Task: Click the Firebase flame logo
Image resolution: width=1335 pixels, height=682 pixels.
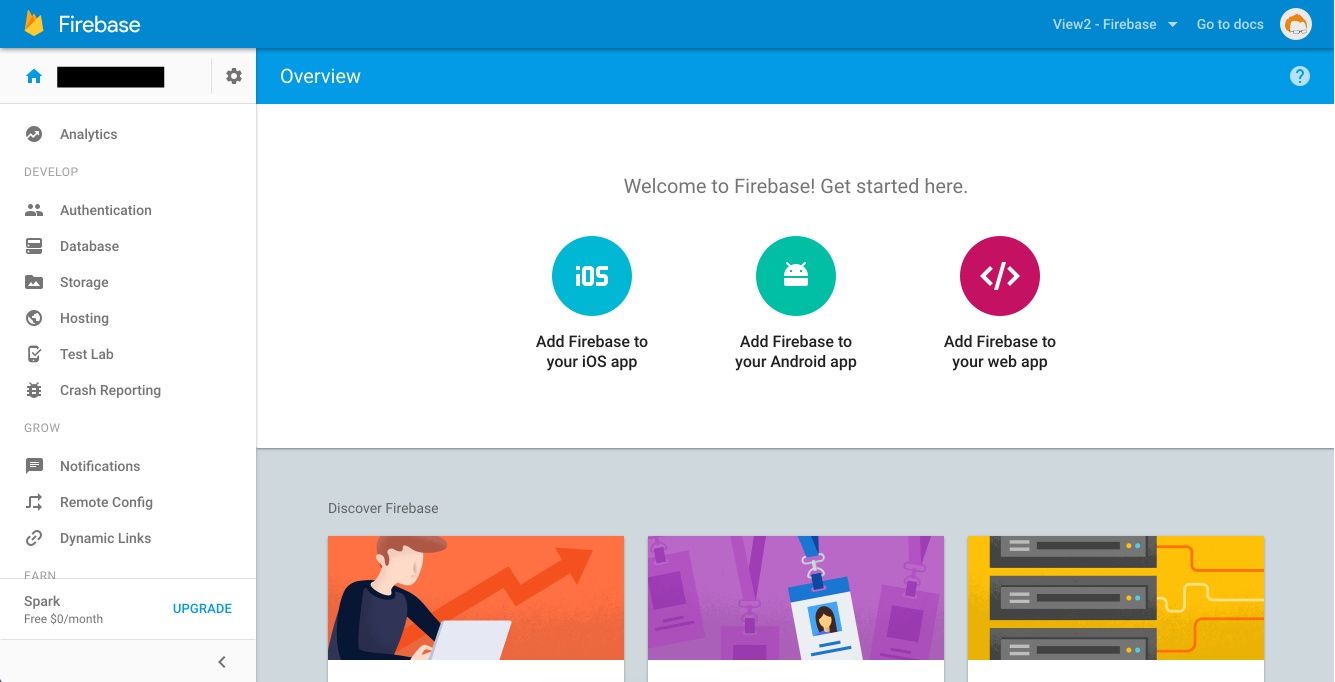Action: coord(35,24)
